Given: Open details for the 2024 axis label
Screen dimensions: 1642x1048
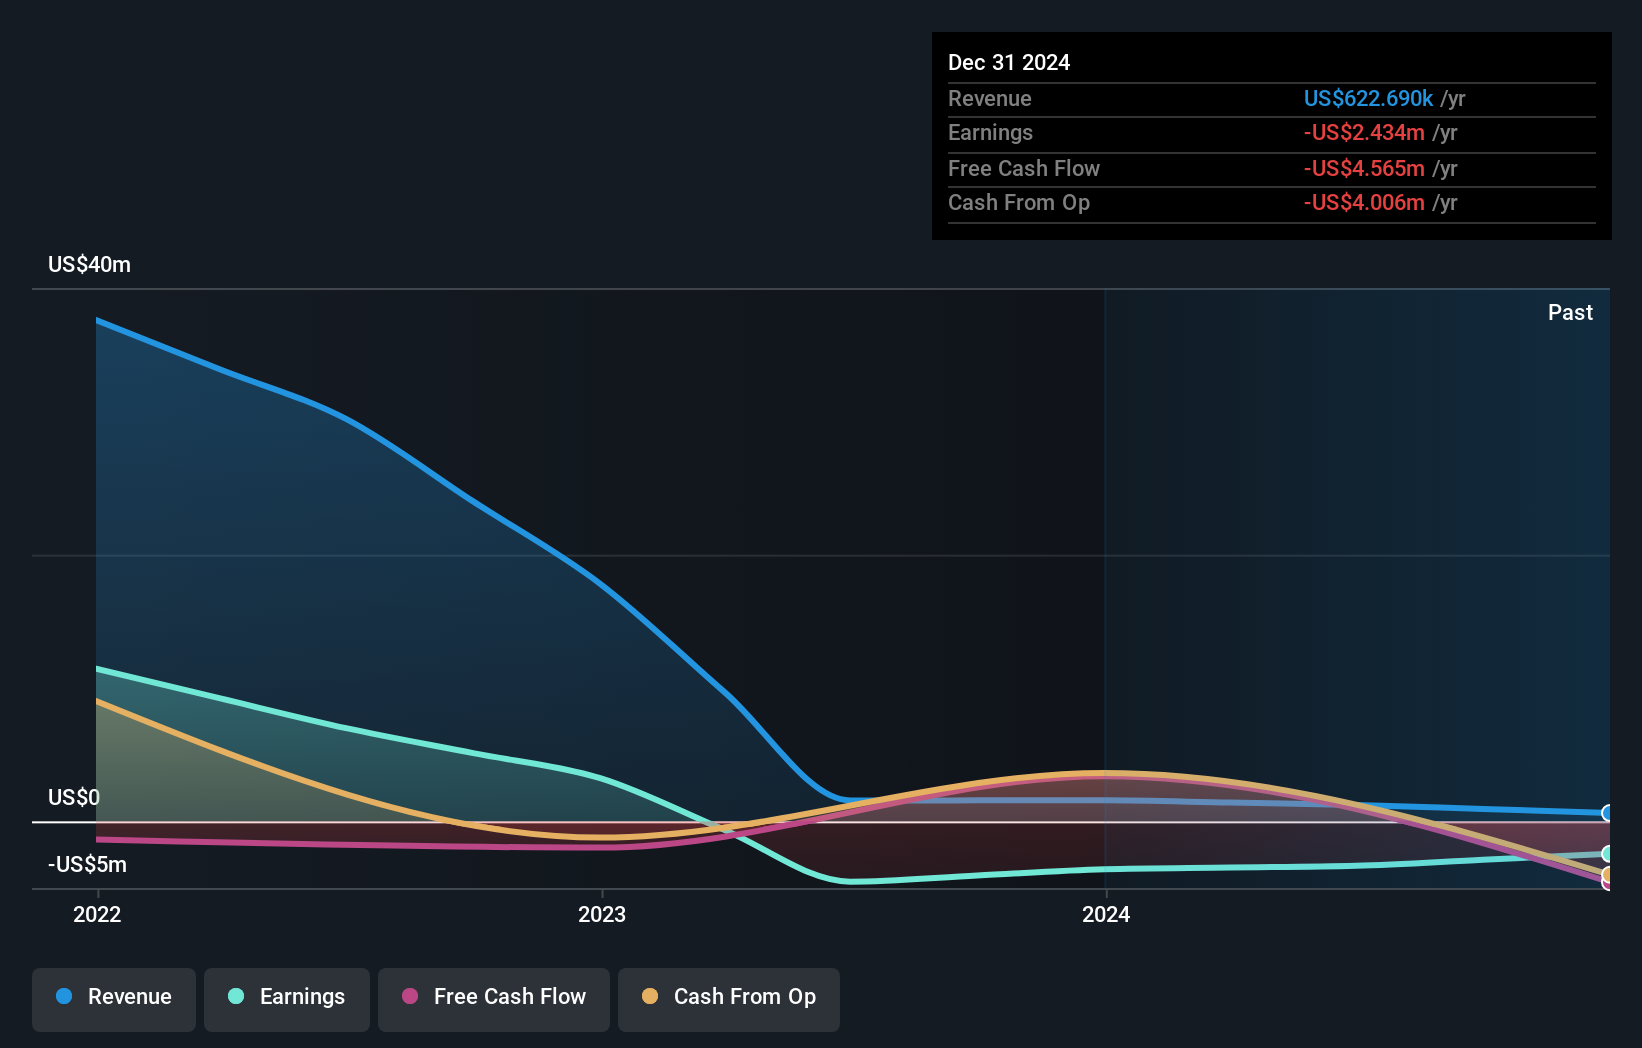Looking at the screenshot, I should pos(1104,914).
